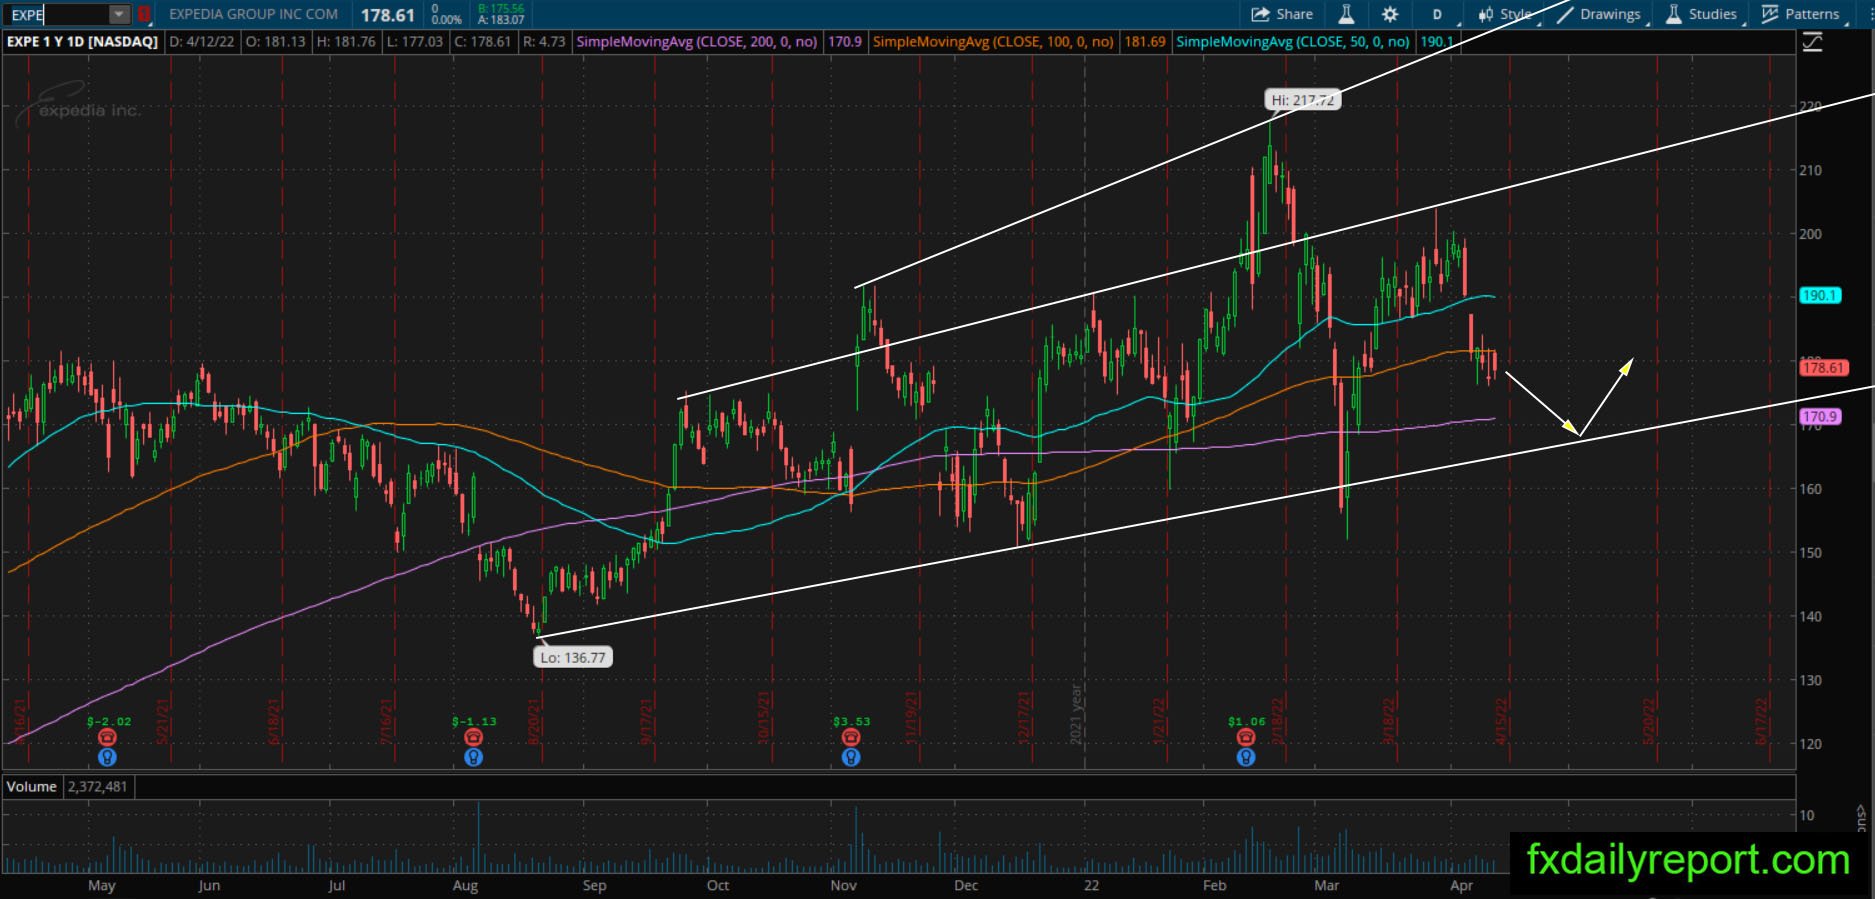This screenshot has height=899, width=1875.
Task: Click the August 2021 blue lightbulb event icon
Action: point(474,757)
